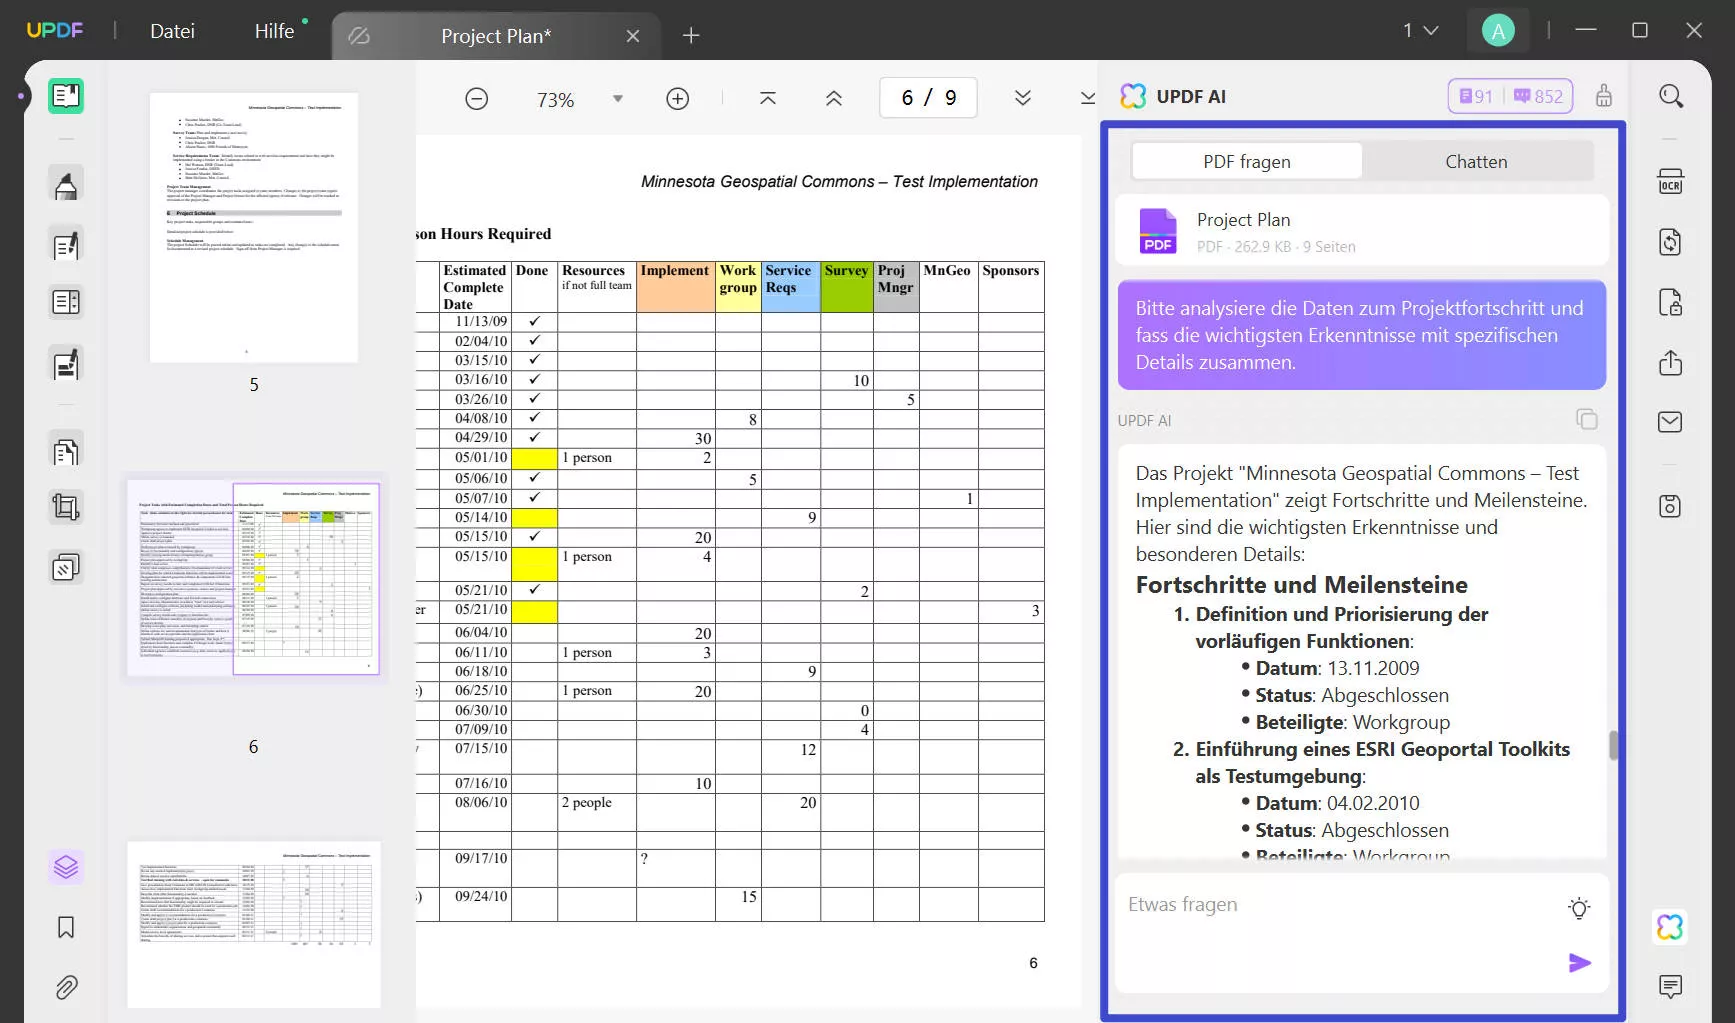This screenshot has height=1023, width=1735.
Task: Switch to the PDF fragen tab
Action: click(1247, 161)
